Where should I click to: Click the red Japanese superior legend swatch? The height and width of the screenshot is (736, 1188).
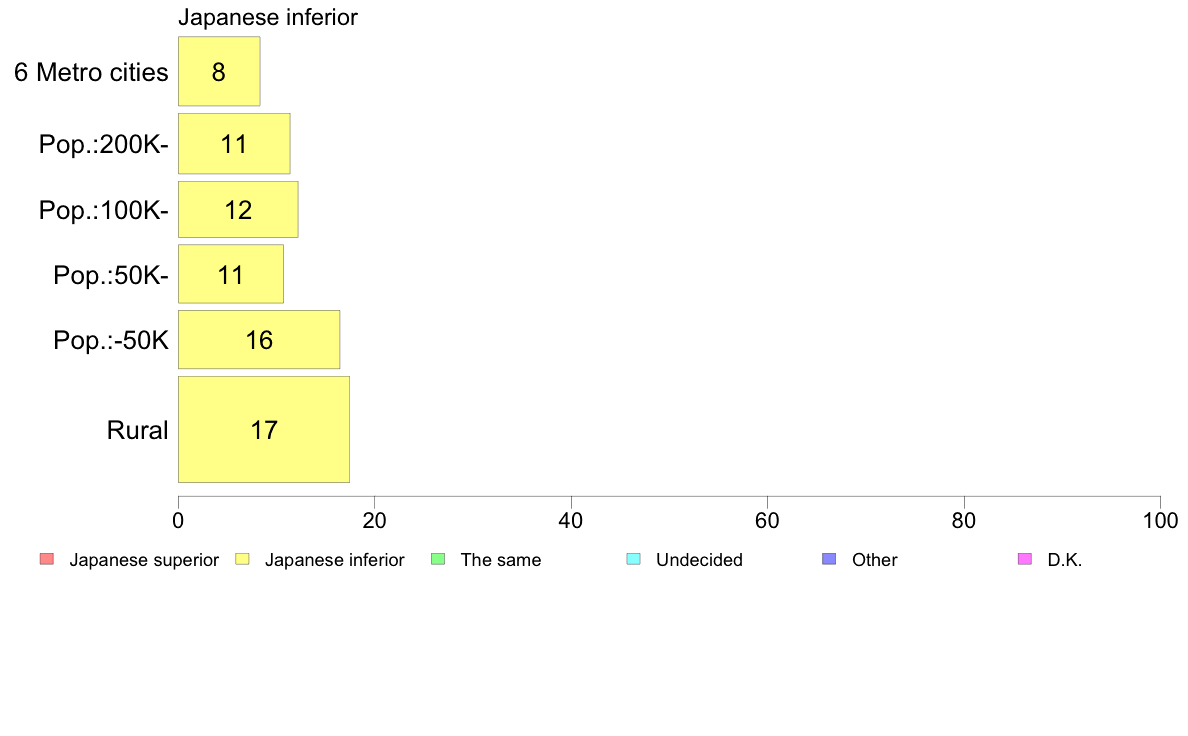47,559
